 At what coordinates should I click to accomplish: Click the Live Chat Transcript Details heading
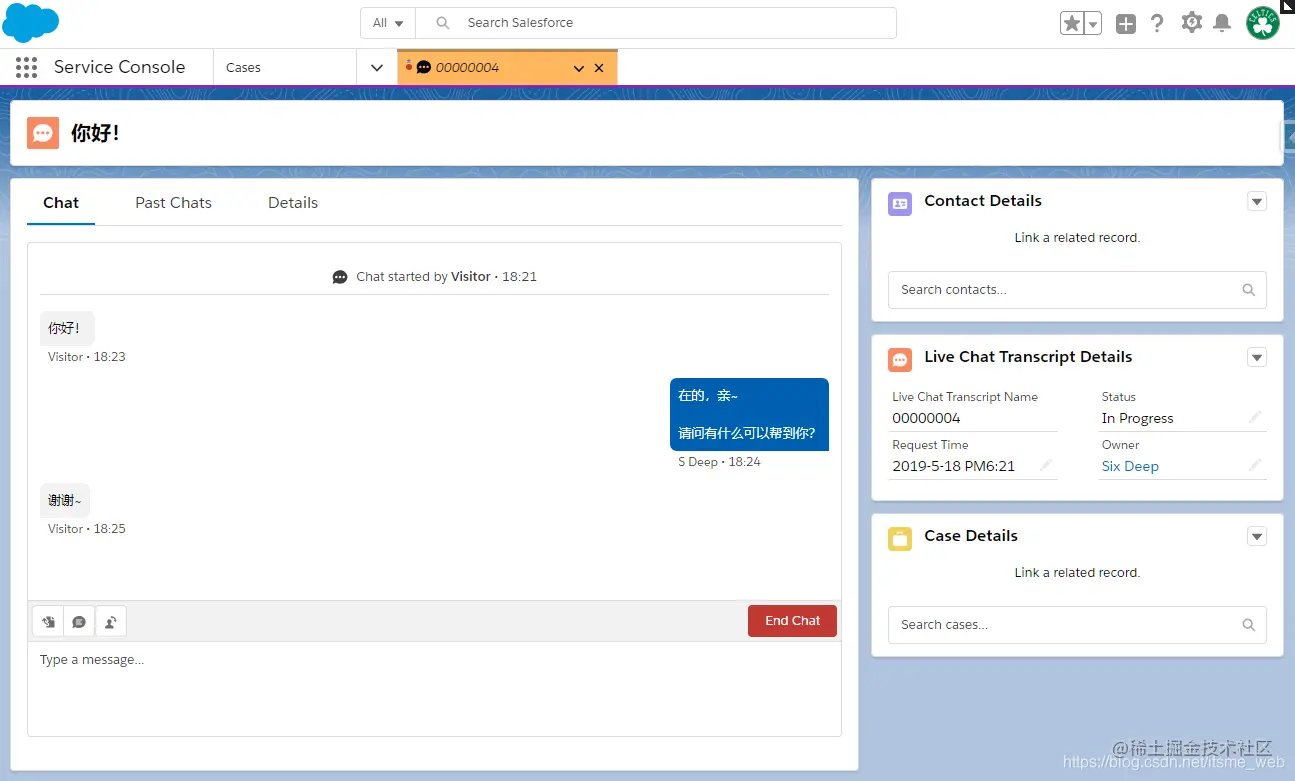tap(1028, 357)
